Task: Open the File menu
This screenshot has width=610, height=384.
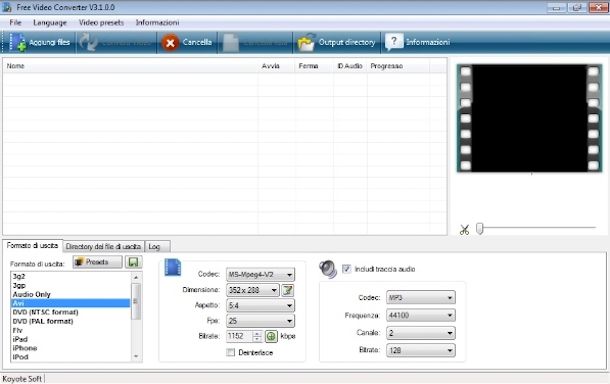Action: click(16, 23)
